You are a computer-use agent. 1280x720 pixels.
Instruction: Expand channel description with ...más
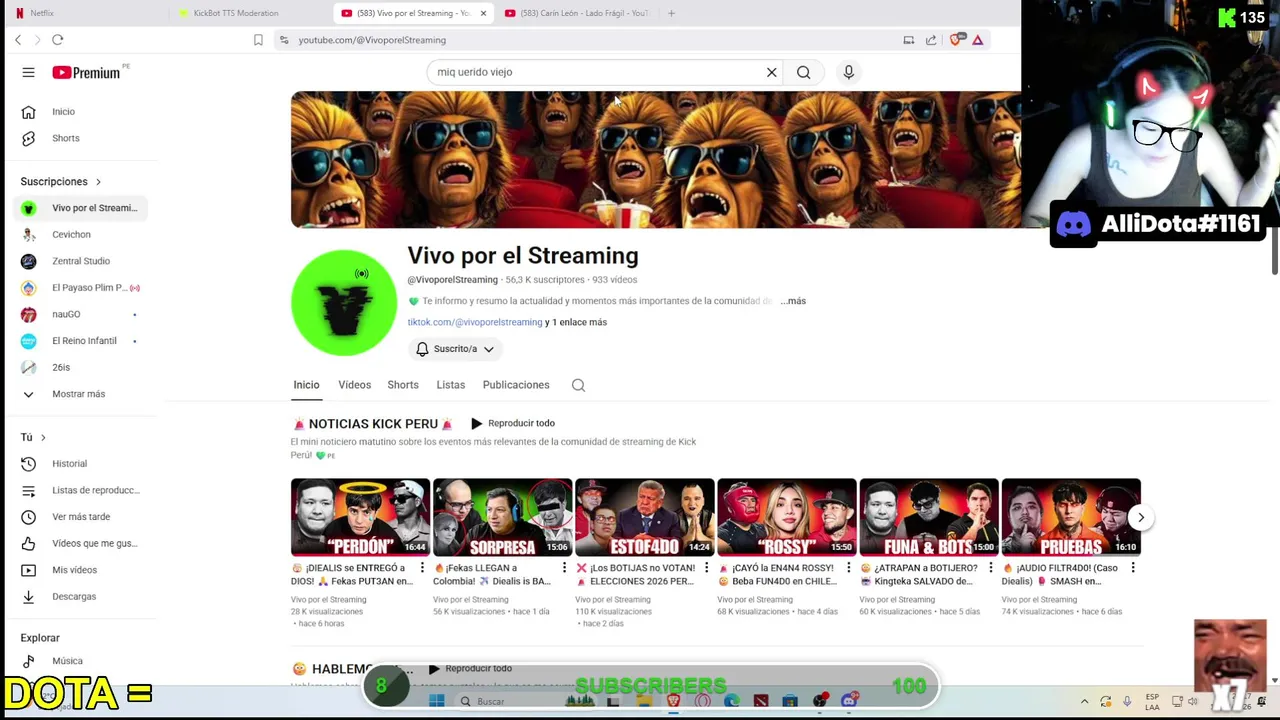point(793,301)
